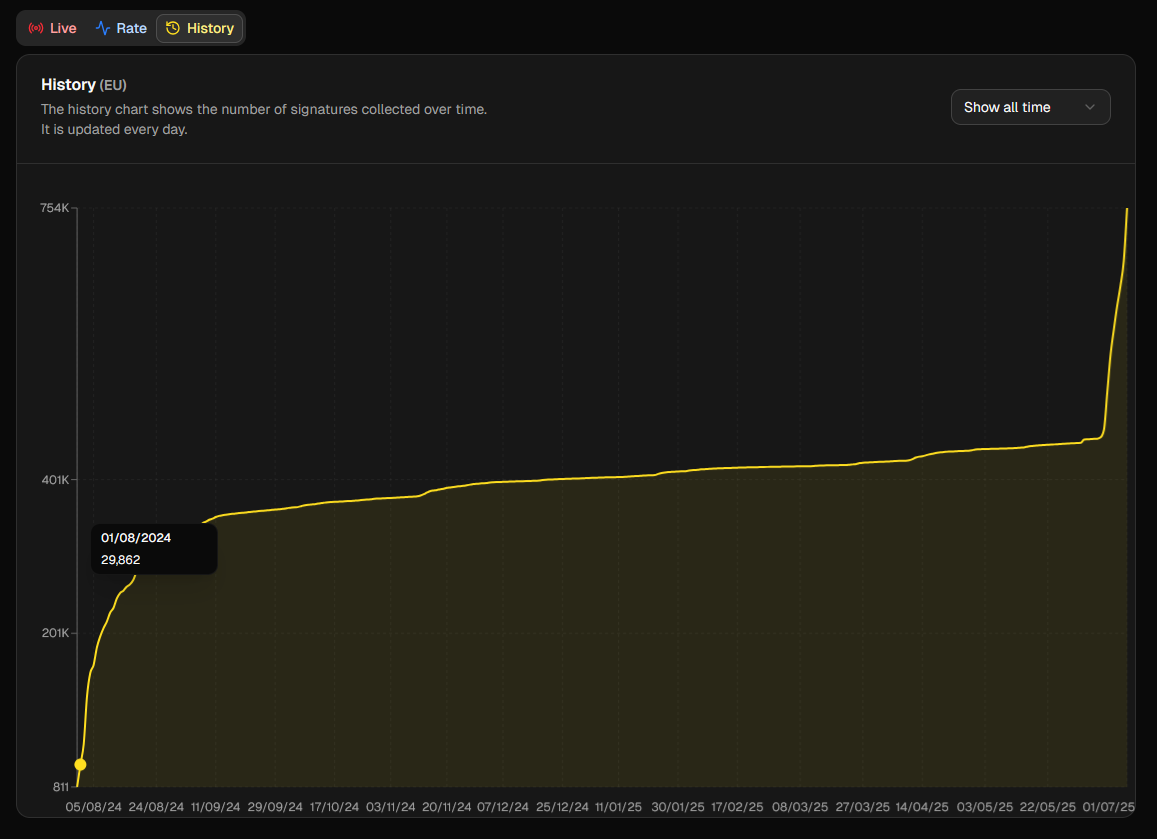Open the Show all time dropdown
The image size is (1157, 839).
coord(1030,107)
